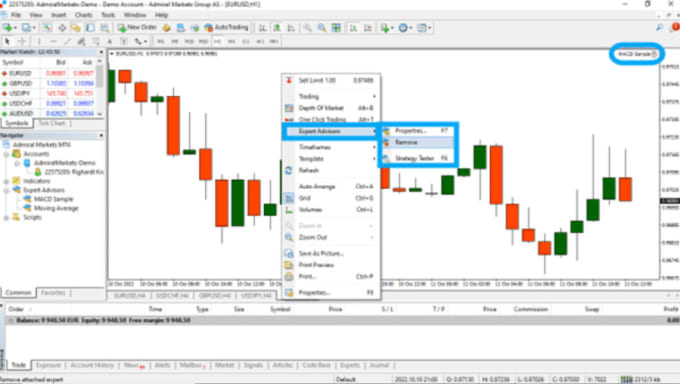Click the Tile Windows grid icon
The height and width of the screenshot is (384, 680).
(336, 27)
